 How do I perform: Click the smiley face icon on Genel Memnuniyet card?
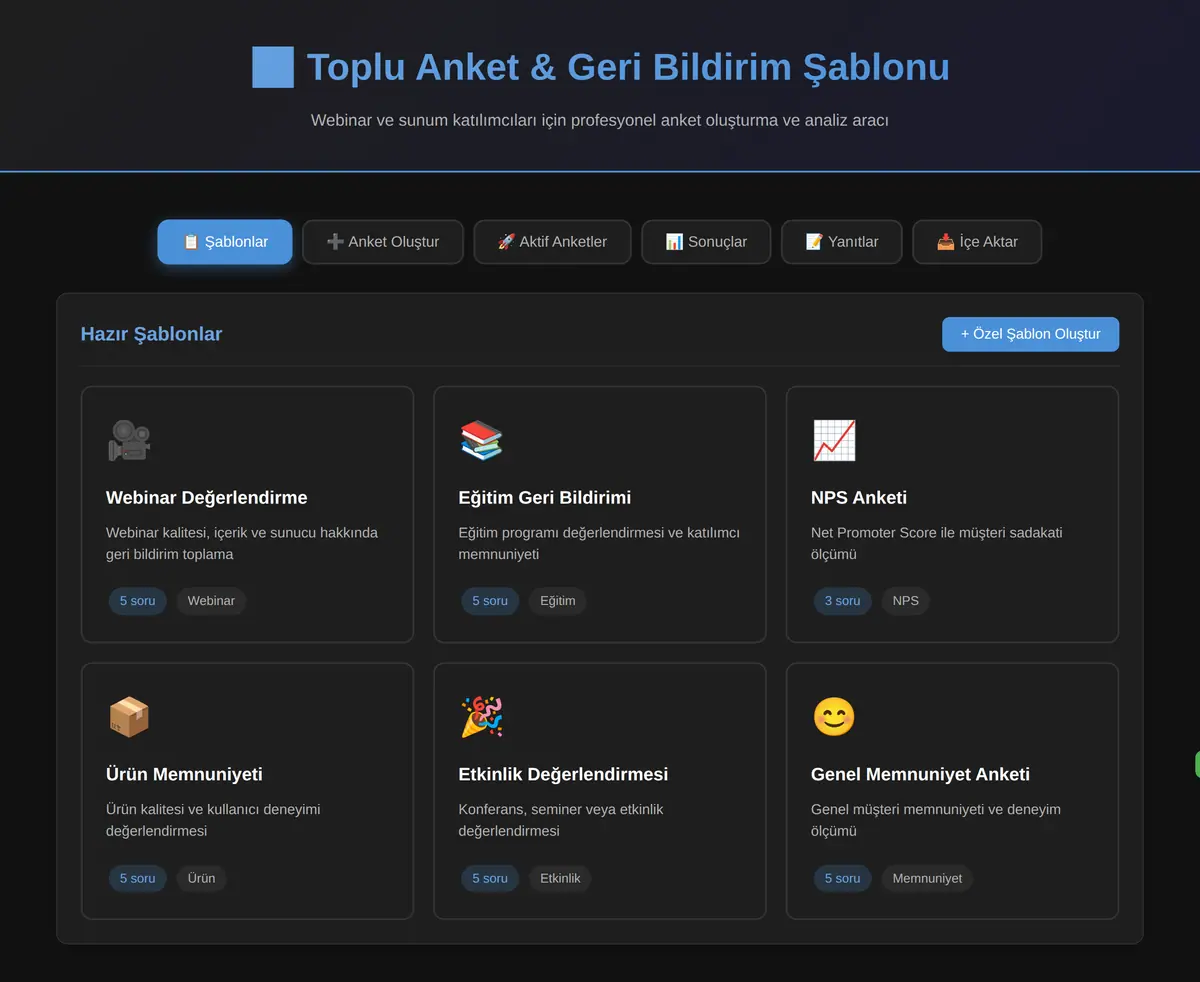(834, 717)
